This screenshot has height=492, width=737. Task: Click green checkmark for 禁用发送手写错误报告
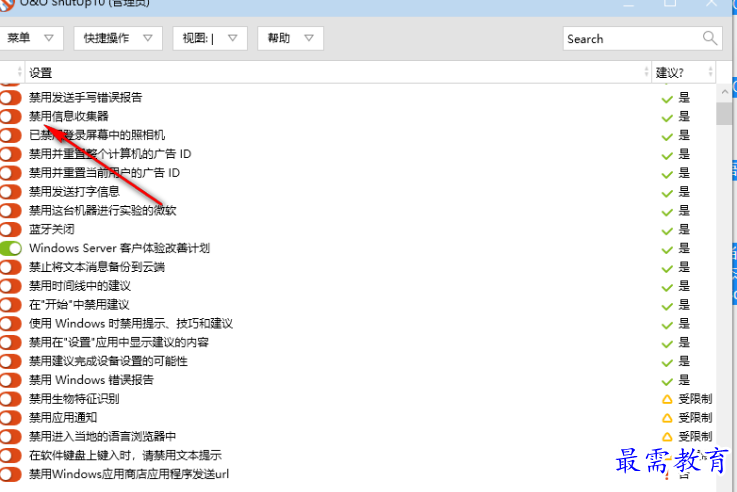(667, 99)
